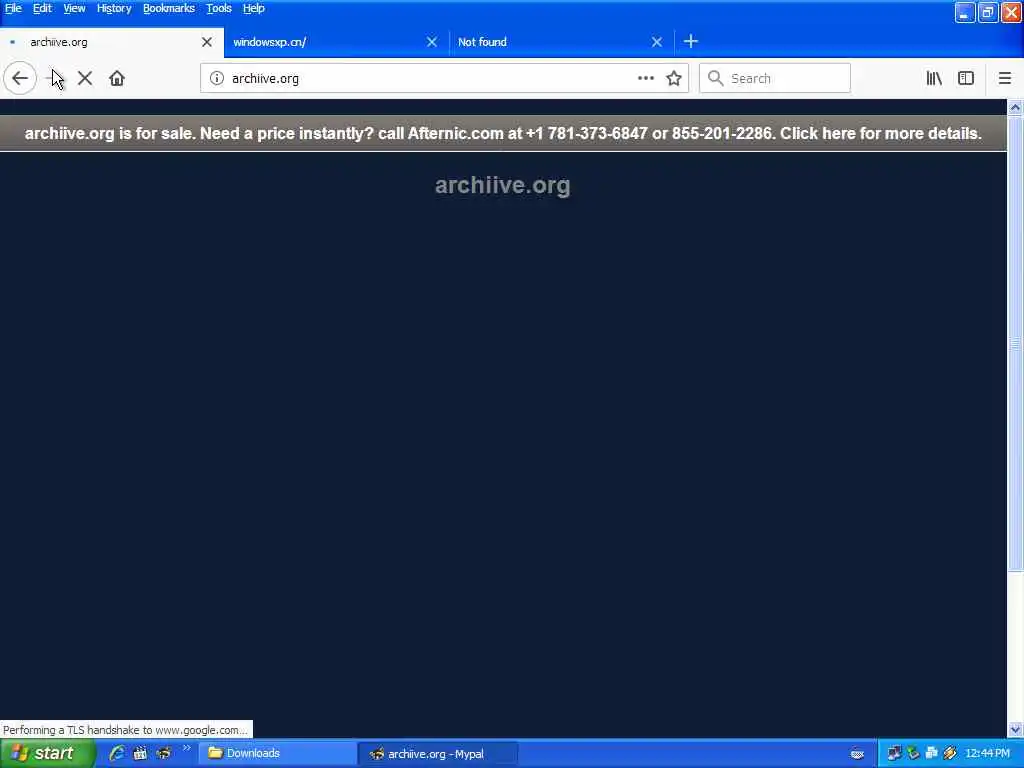The image size is (1024, 768).
Task: Open the Bookmarks menu
Action: coord(168,8)
